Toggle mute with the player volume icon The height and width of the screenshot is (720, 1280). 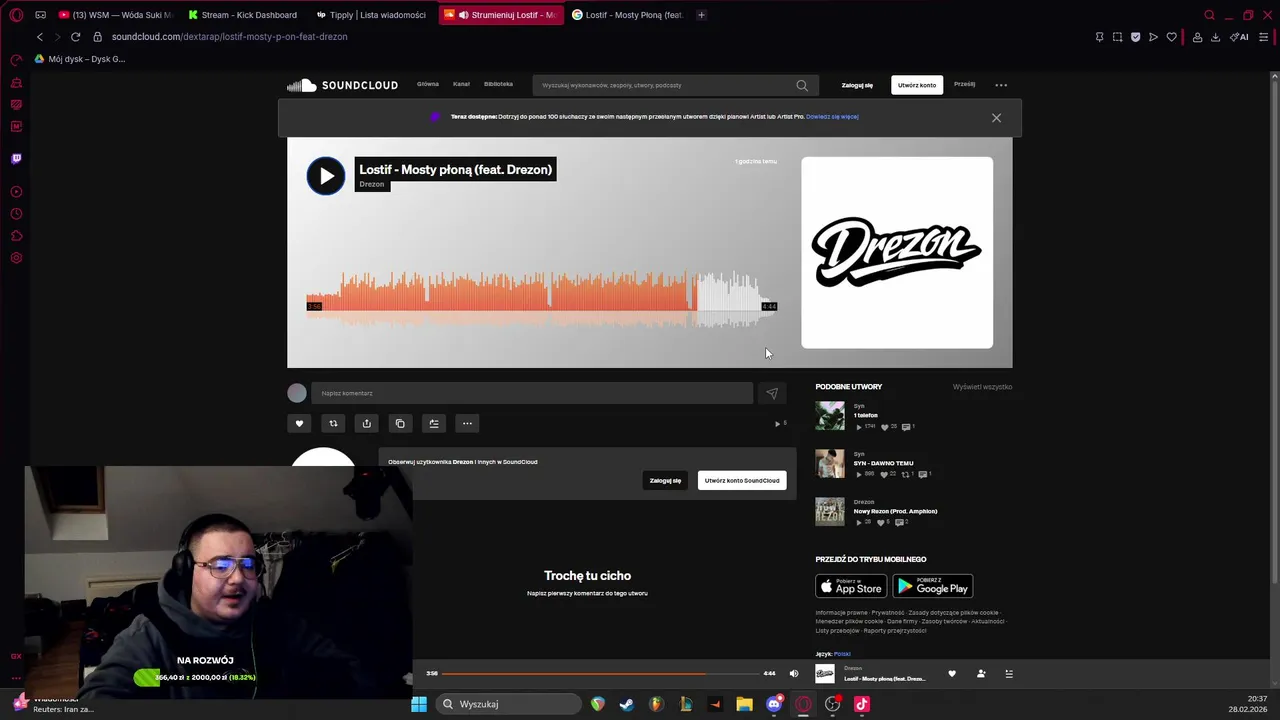794,674
